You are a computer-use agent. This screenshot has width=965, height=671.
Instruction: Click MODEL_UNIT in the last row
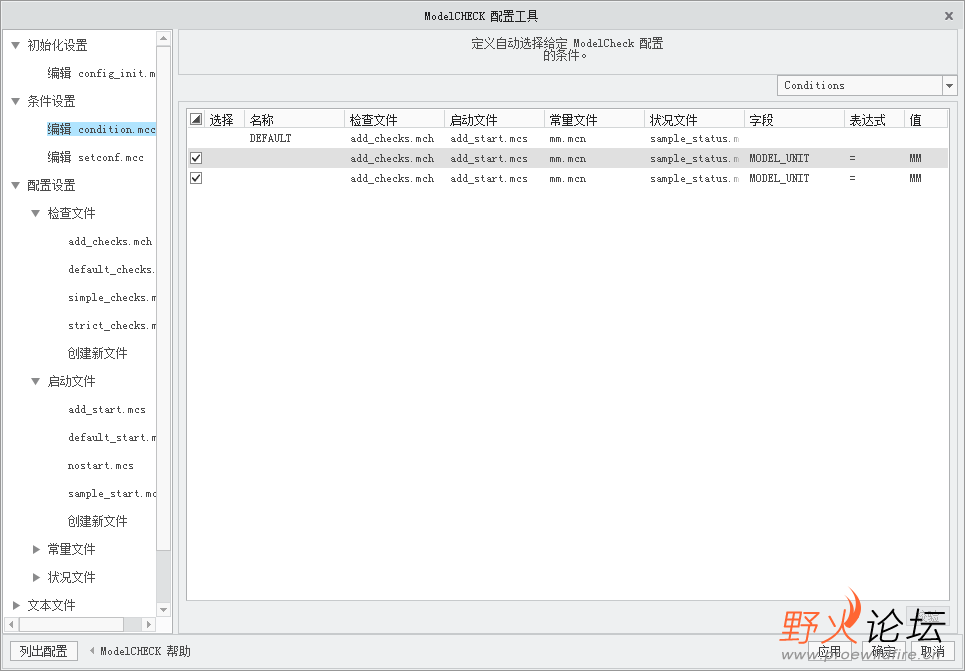click(x=779, y=178)
